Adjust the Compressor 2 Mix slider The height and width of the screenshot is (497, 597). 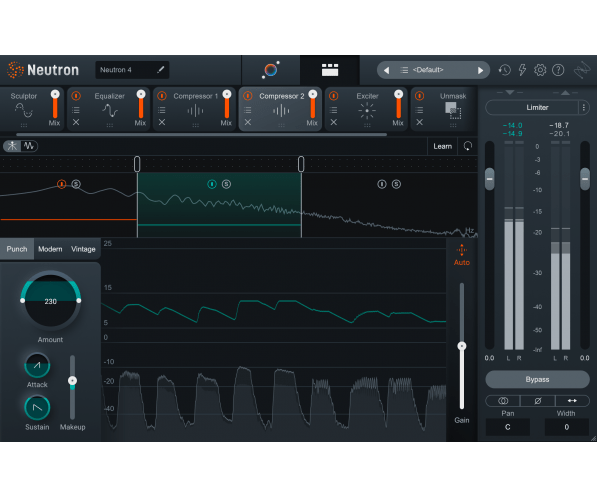[313, 104]
